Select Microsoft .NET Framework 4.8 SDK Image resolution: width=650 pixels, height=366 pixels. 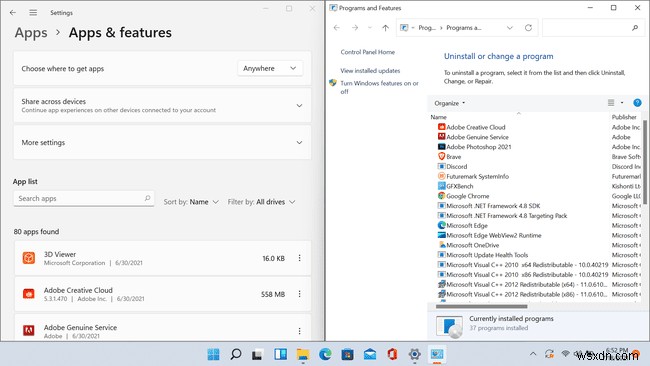493,206
